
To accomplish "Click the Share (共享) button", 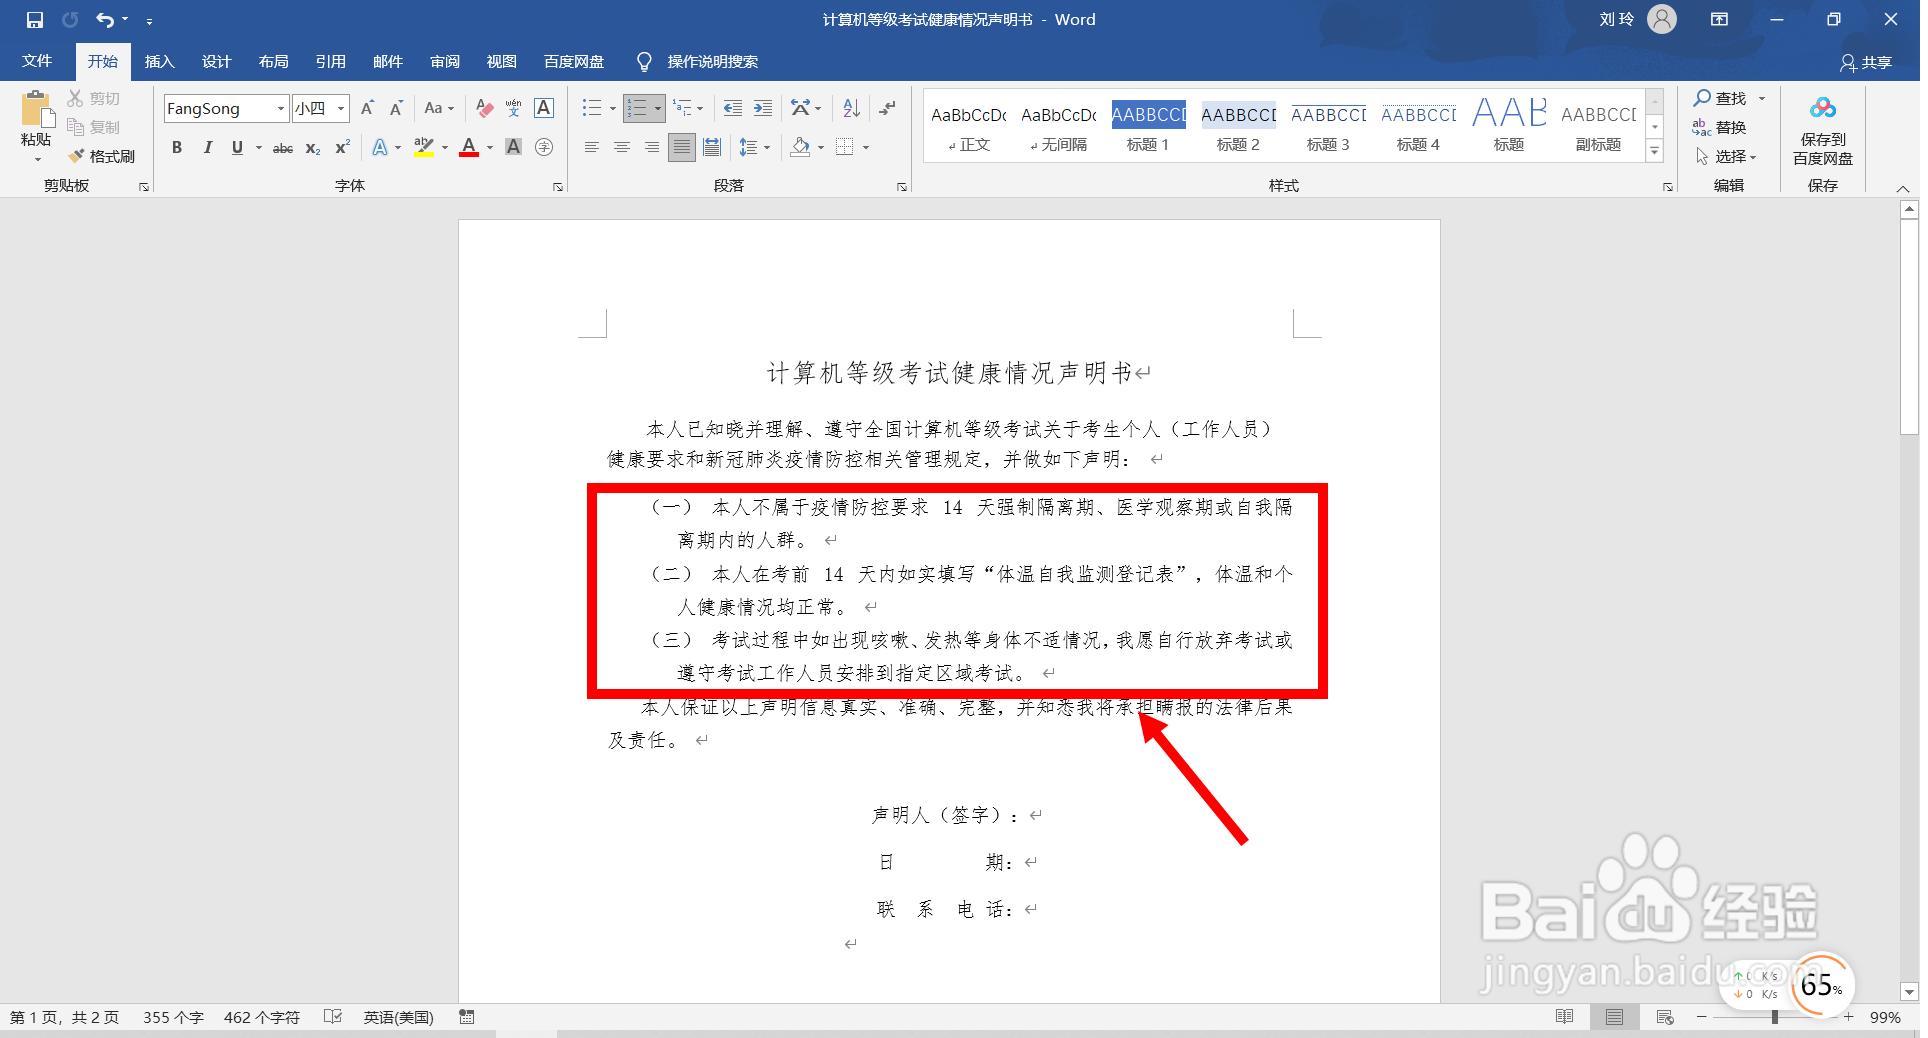I will coord(1866,62).
